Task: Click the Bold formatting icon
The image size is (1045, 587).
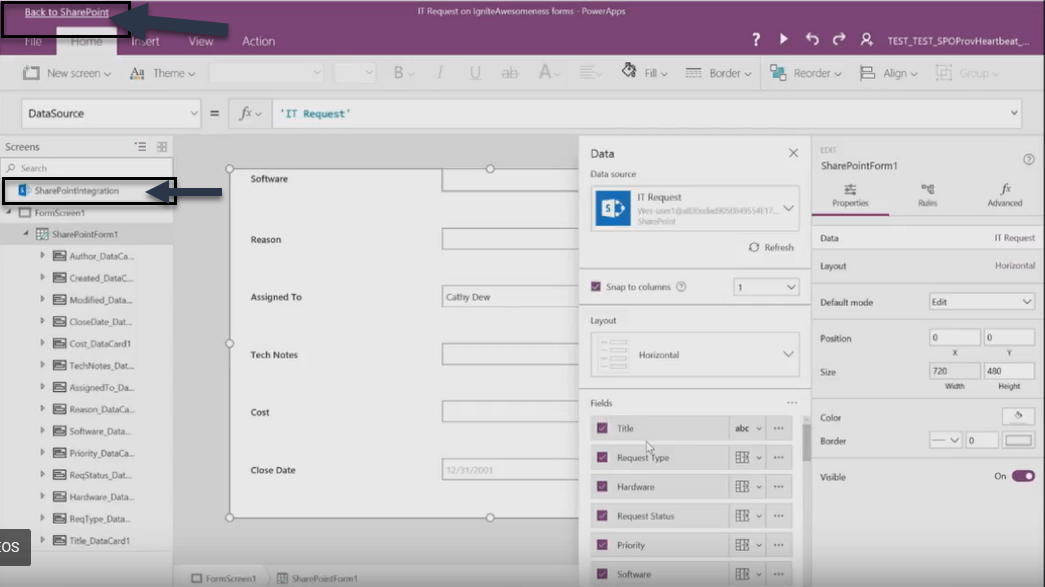Action: click(x=398, y=73)
